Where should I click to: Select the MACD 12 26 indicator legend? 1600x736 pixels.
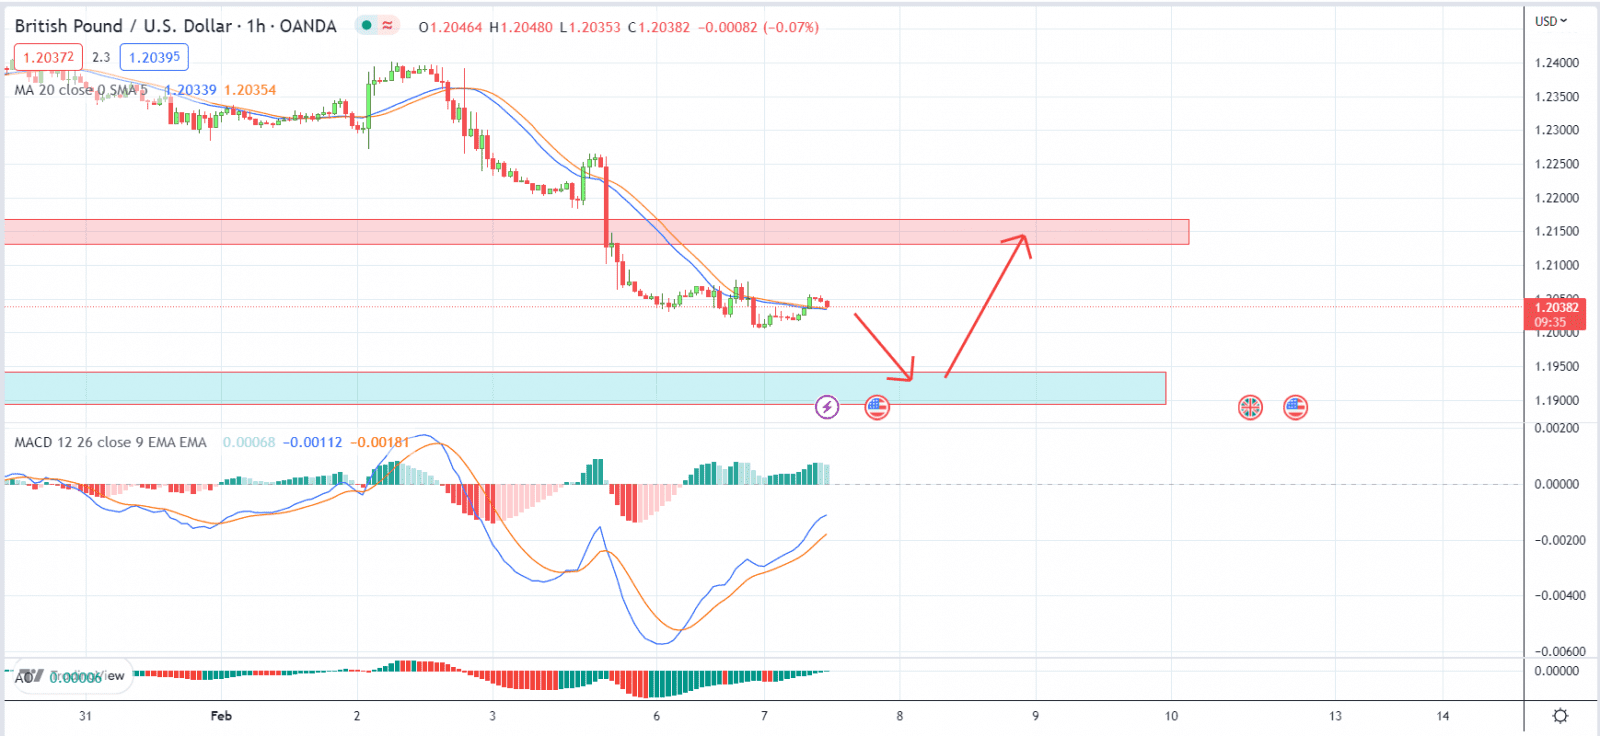pyautogui.click(x=110, y=442)
